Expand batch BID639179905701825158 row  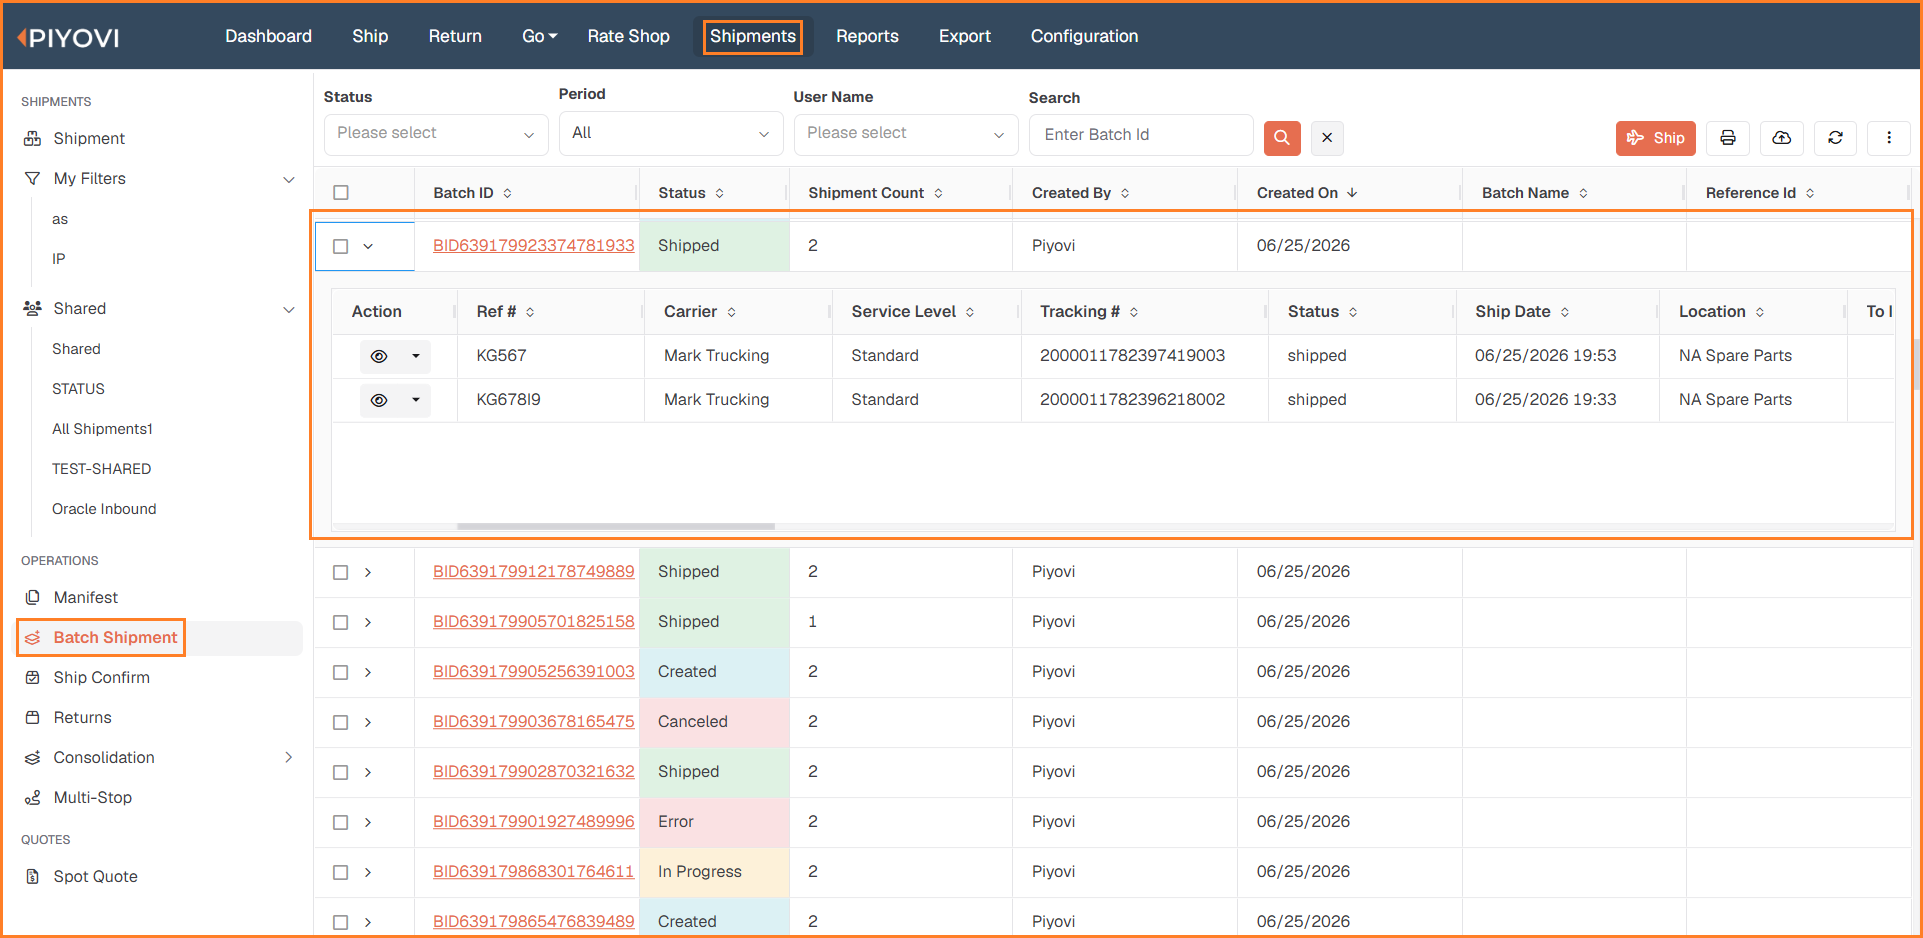368,622
